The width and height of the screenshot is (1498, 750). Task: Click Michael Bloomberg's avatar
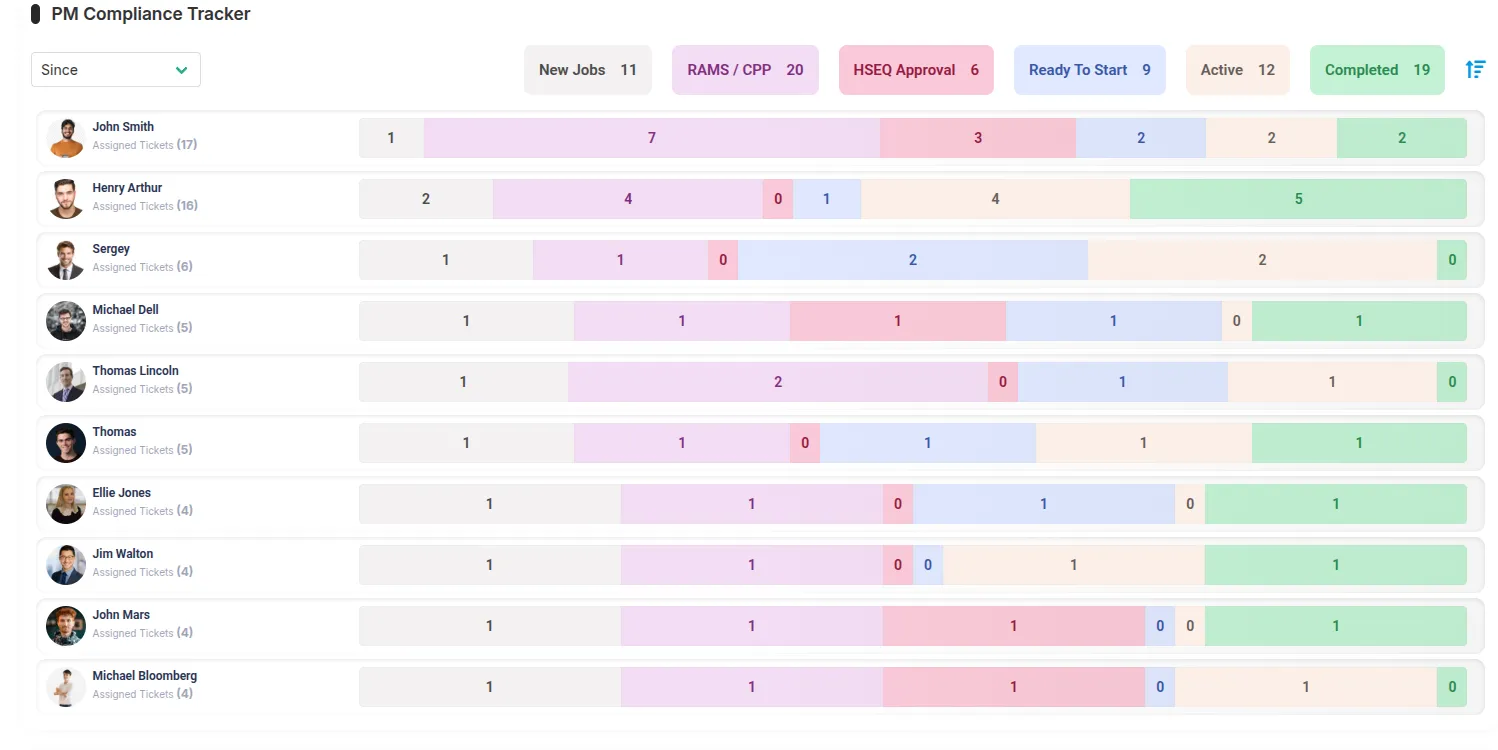pos(66,687)
